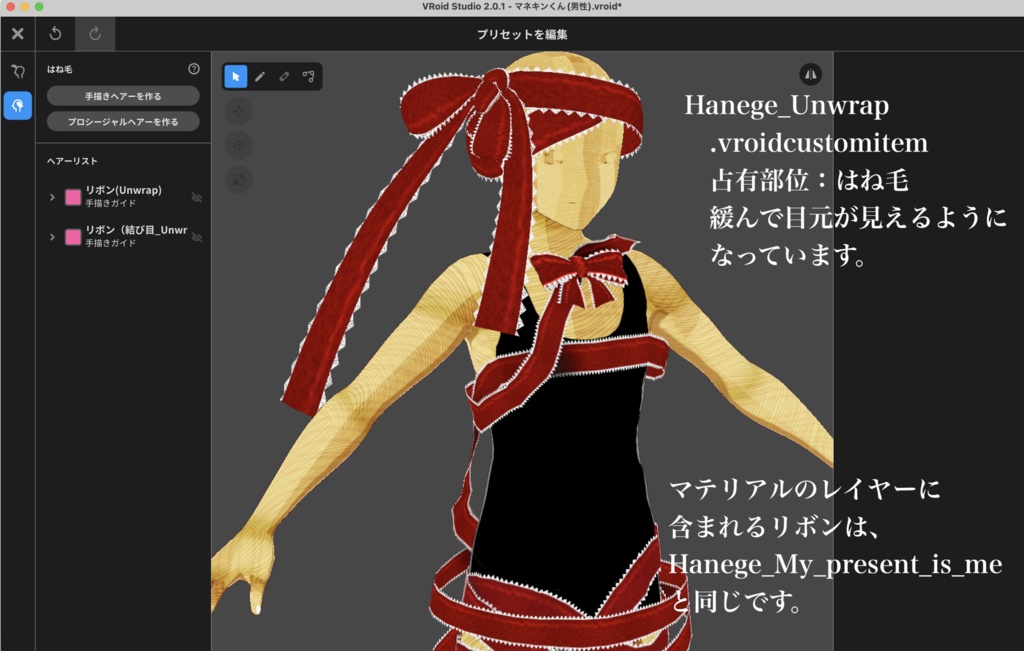
Task: Select the eraser tool in the toolbar
Action: (284, 77)
